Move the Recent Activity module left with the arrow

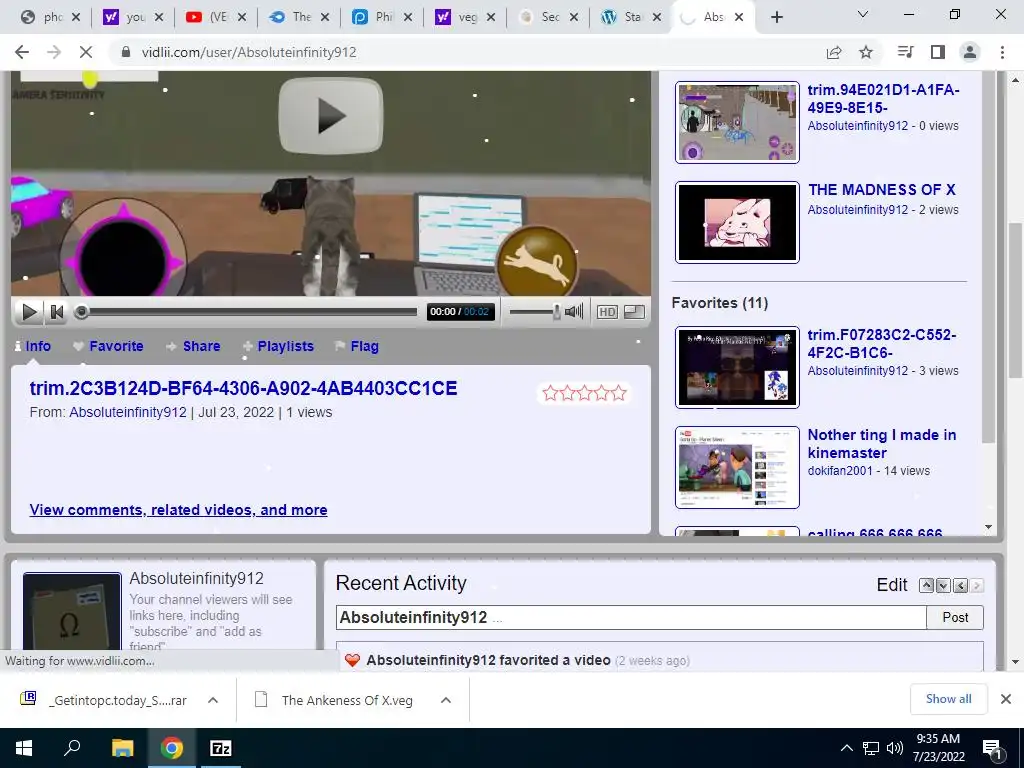click(960, 585)
